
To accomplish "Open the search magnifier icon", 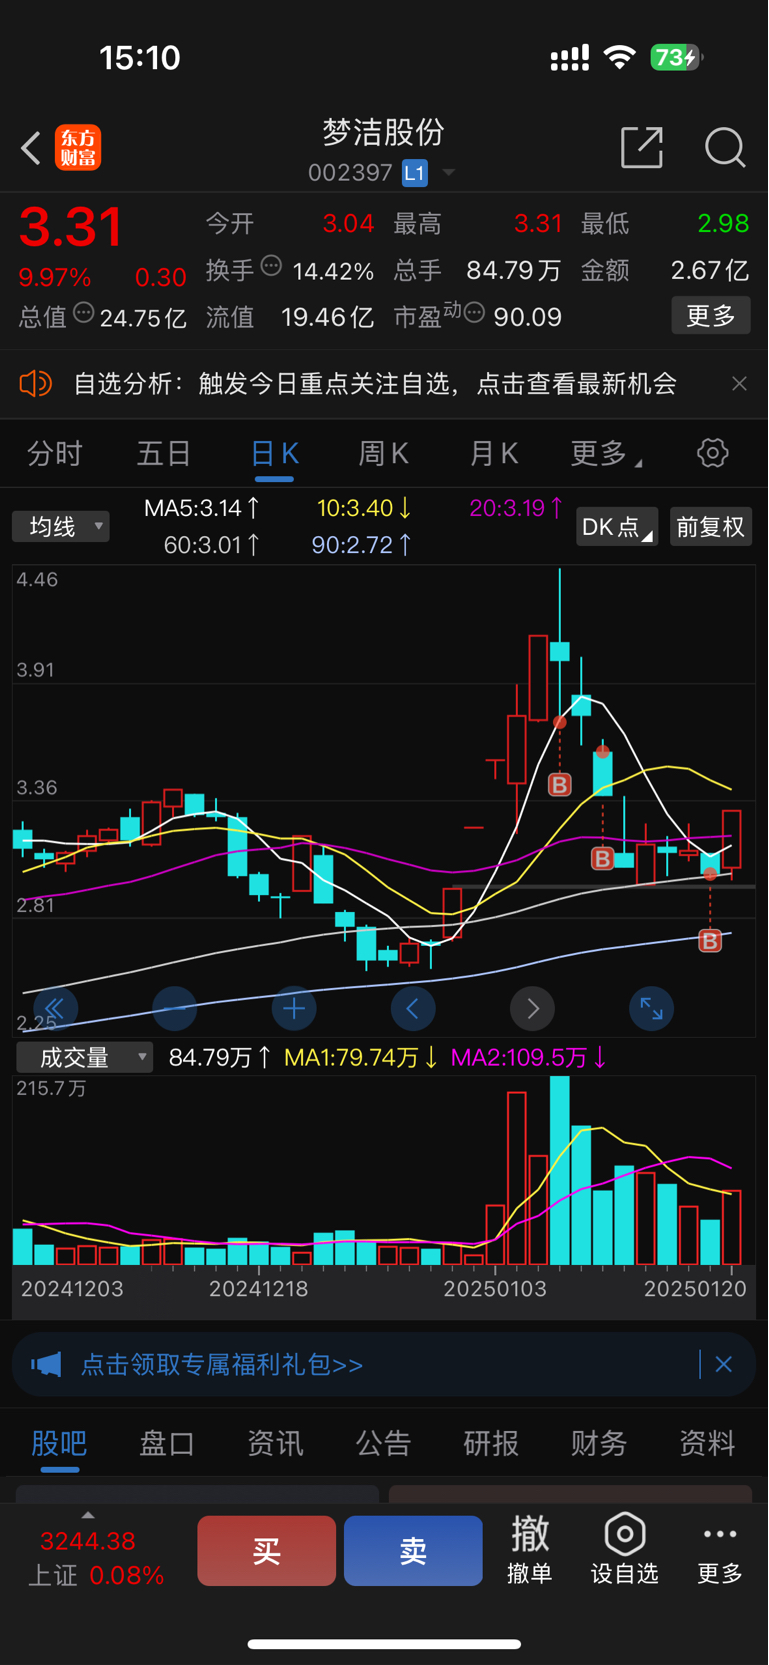I will coord(725,148).
